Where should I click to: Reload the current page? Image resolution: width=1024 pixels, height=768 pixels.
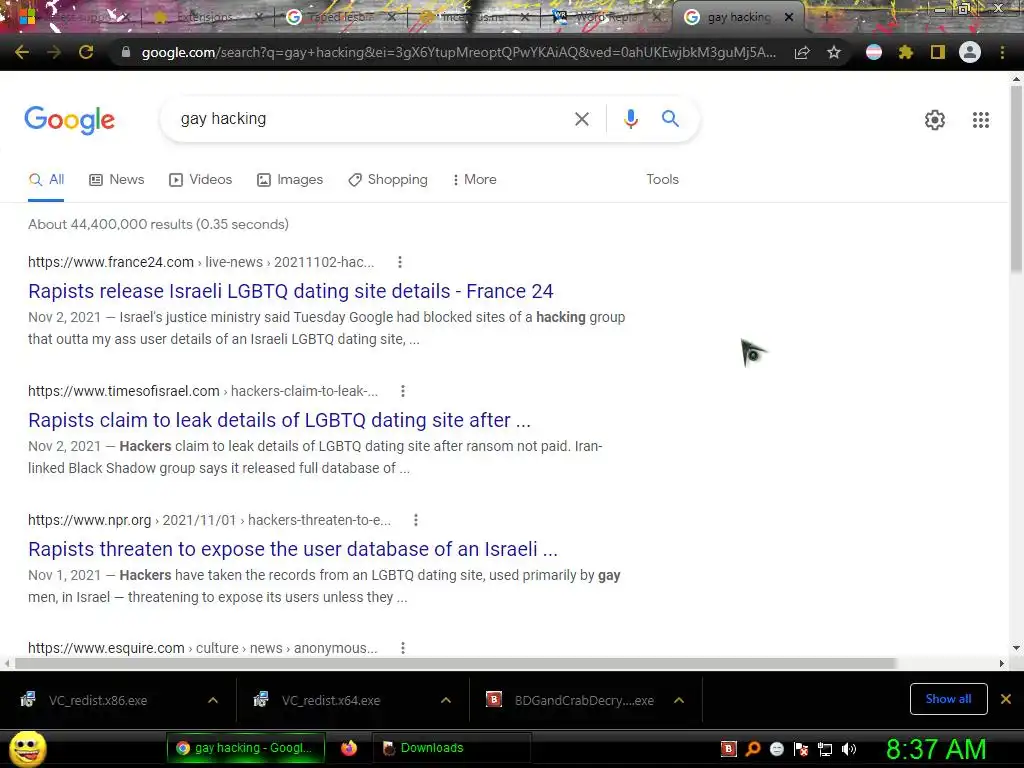[x=86, y=52]
